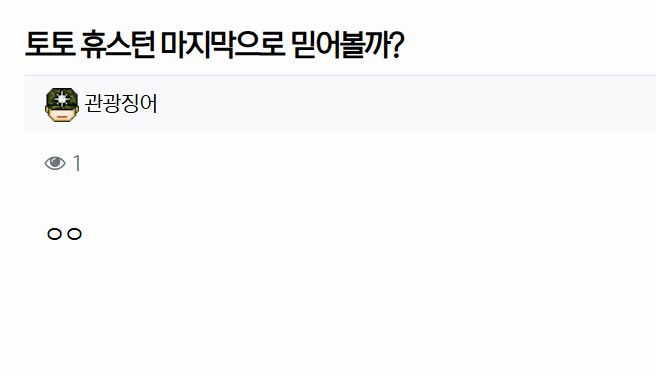Click the view count number 1
Screen dimensions: 656x378
pos(77,163)
